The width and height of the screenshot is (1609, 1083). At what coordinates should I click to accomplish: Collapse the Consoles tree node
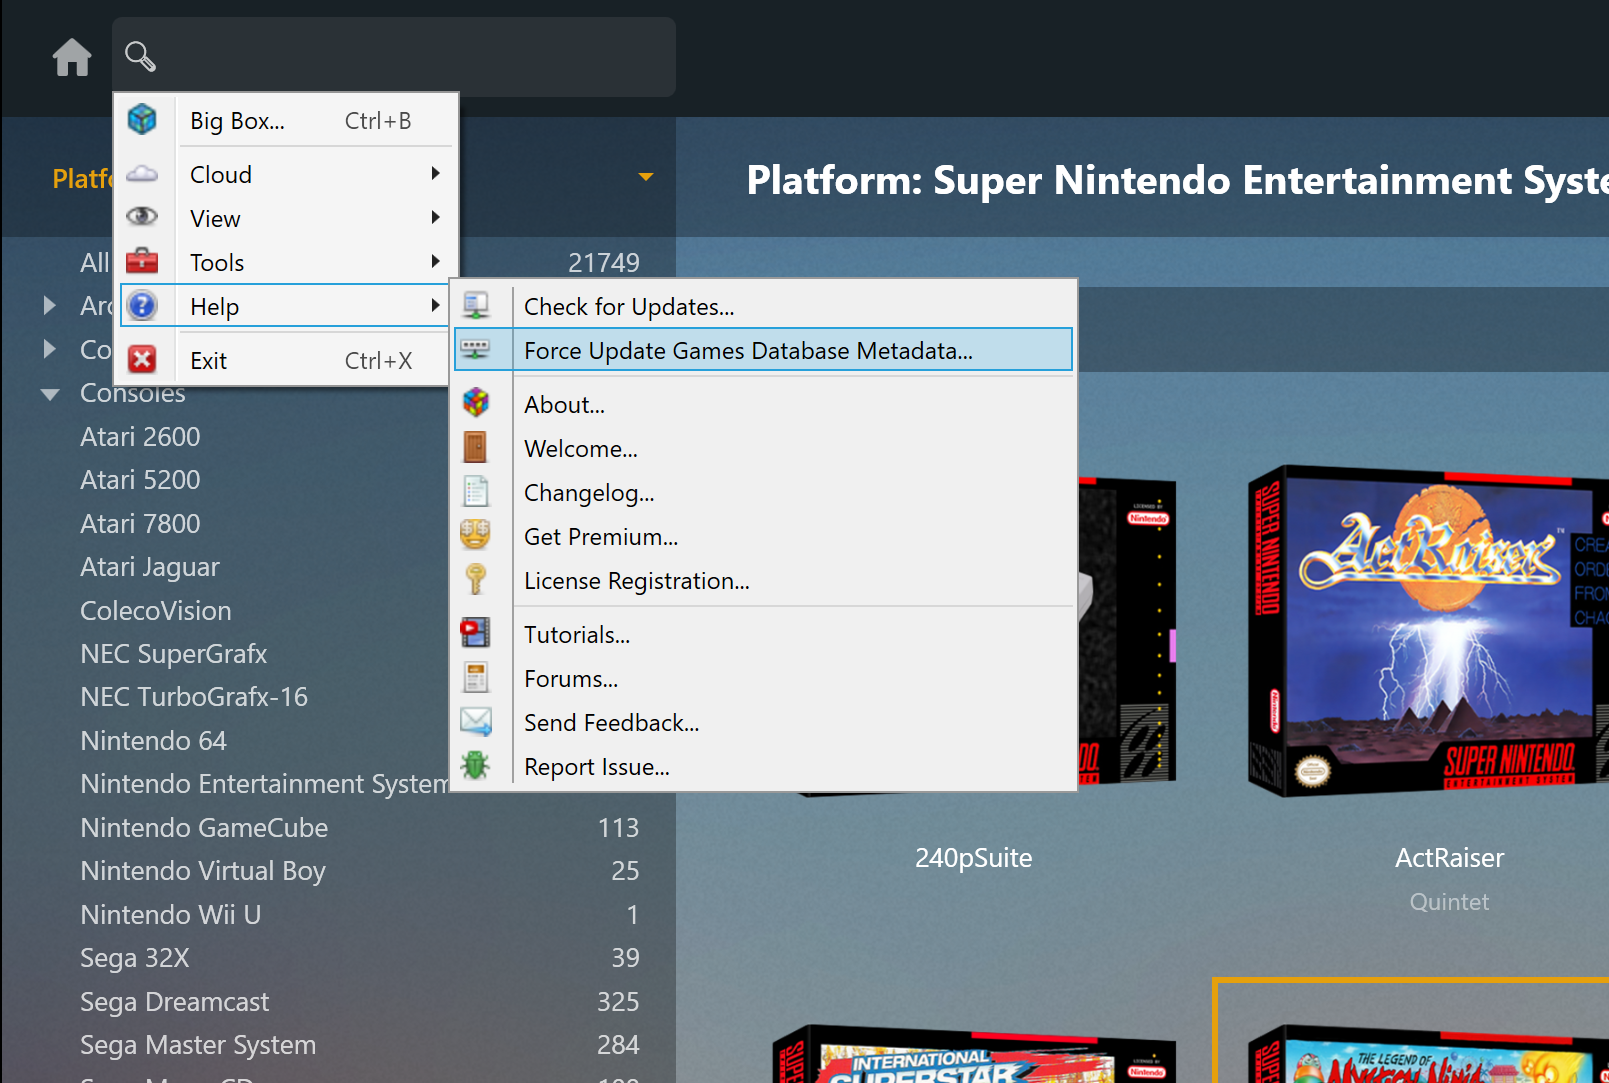pyautogui.click(x=50, y=394)
